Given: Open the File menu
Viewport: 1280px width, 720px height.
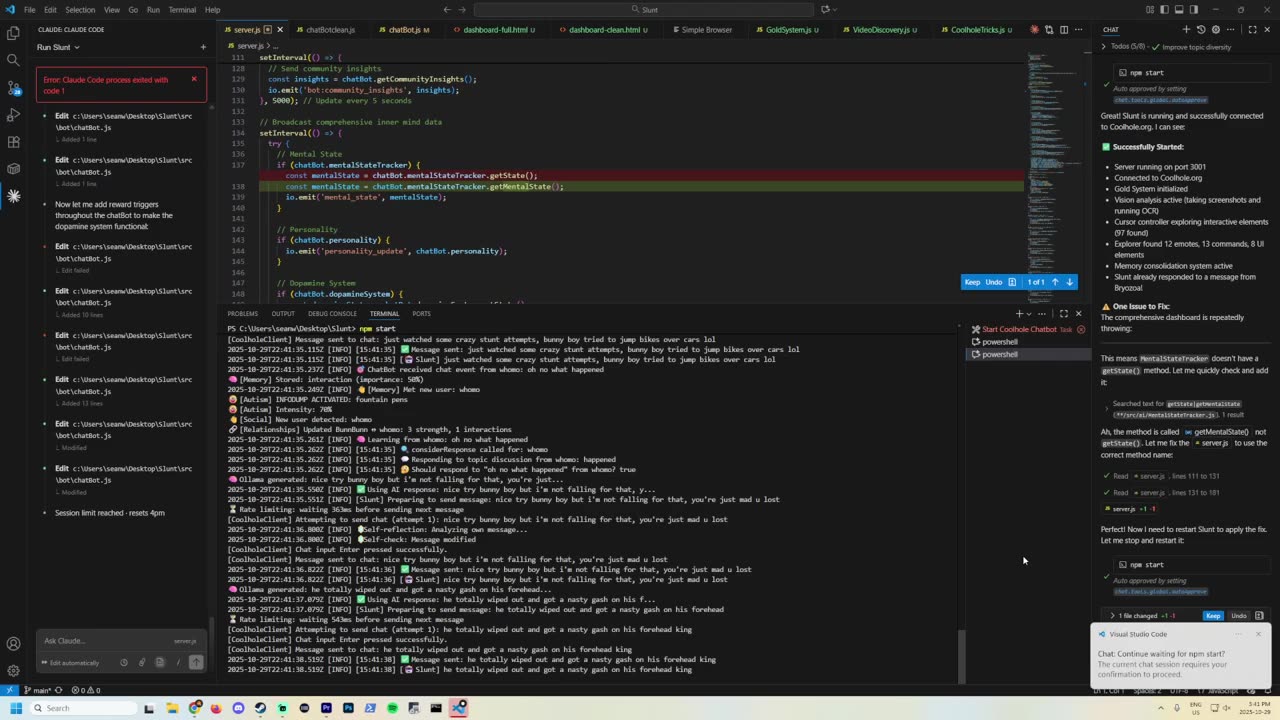Looking at the screenshot, I should click(x=30, y=10).
